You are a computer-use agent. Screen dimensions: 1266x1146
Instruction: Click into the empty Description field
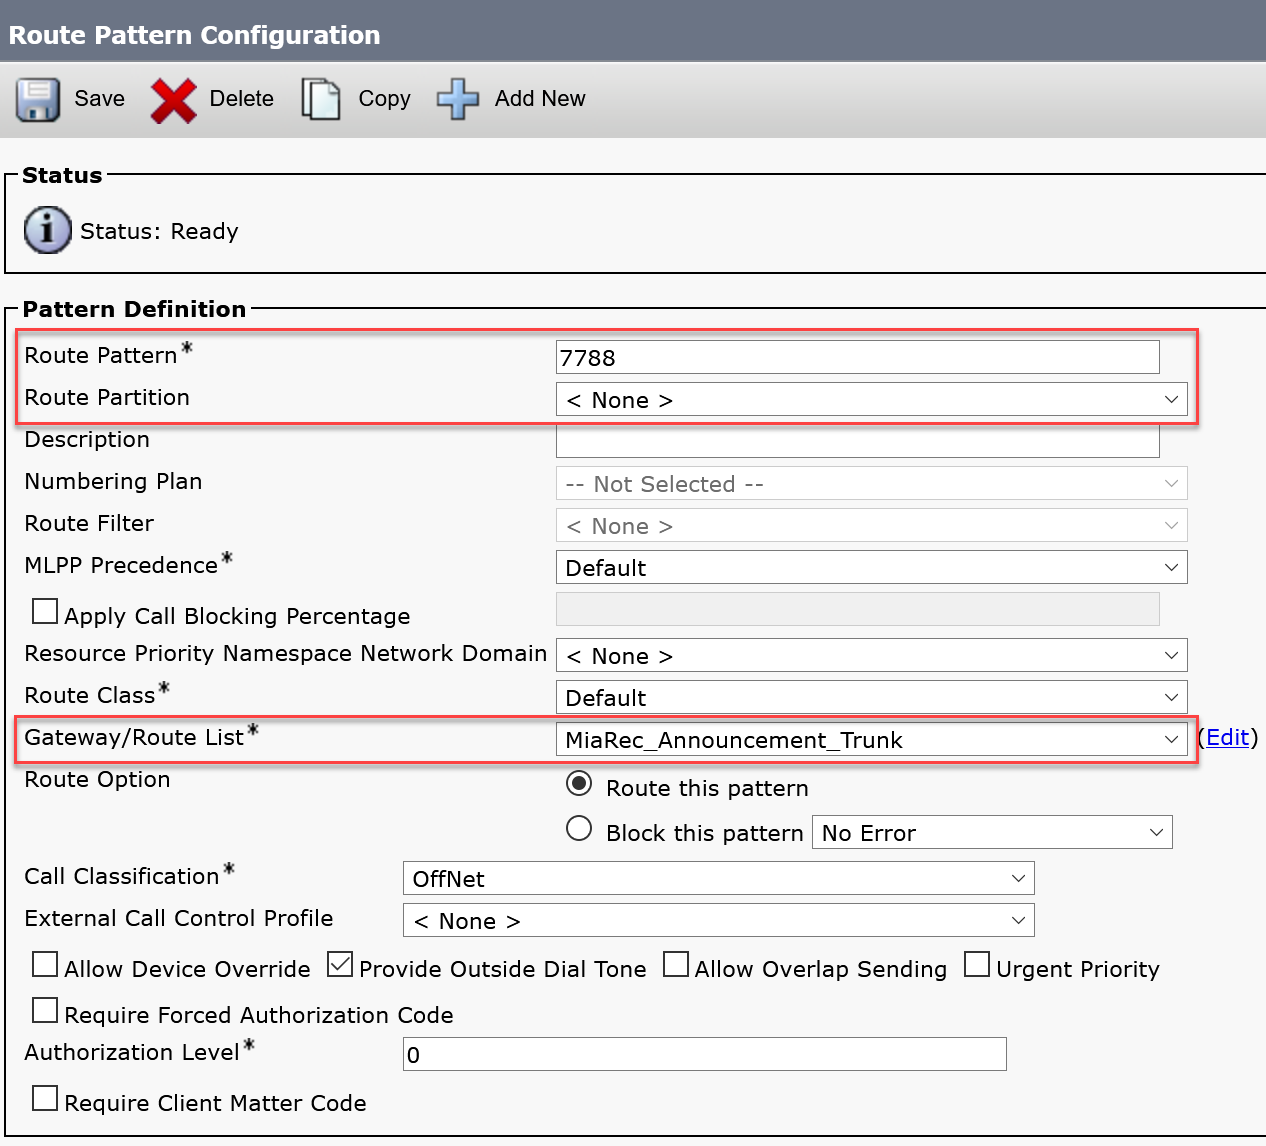point(857,441)
